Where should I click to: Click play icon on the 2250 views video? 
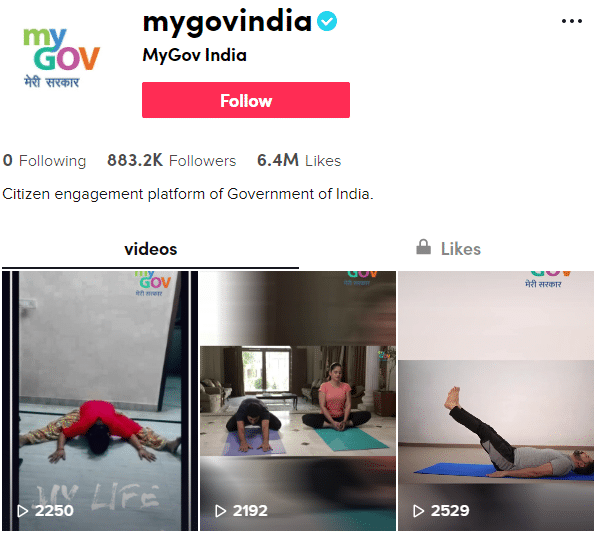point(22,511)
